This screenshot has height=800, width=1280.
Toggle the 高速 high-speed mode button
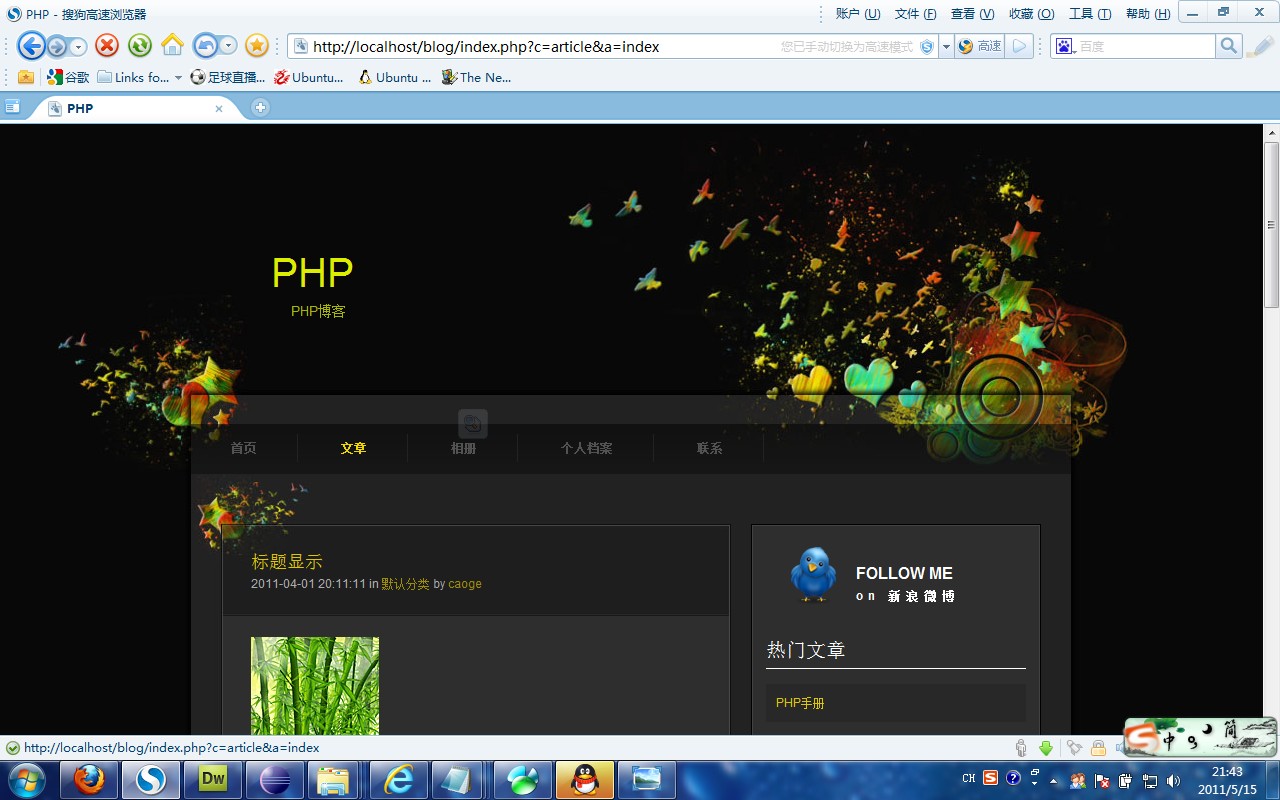coord(980,46)
